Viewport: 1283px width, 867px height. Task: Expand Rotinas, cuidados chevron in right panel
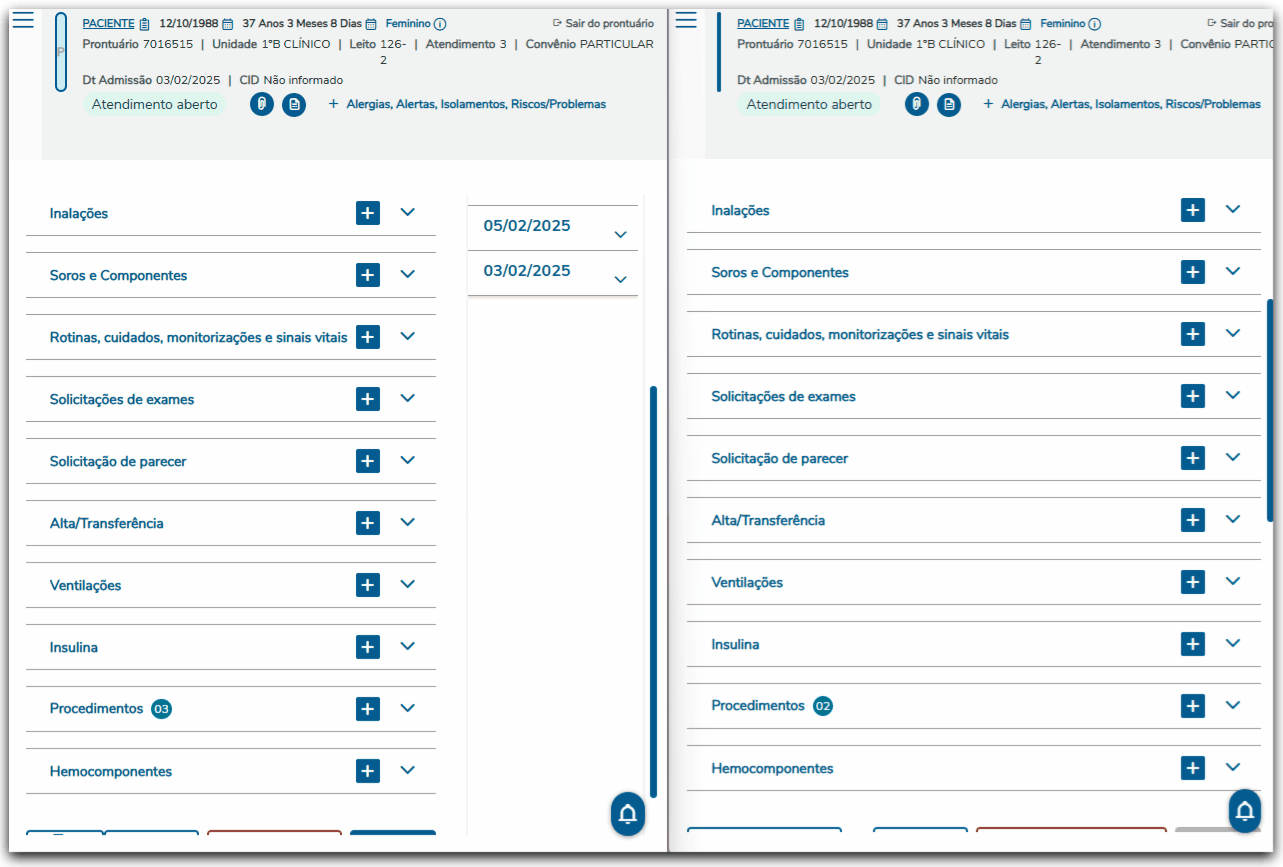(x=1232, y=333)
